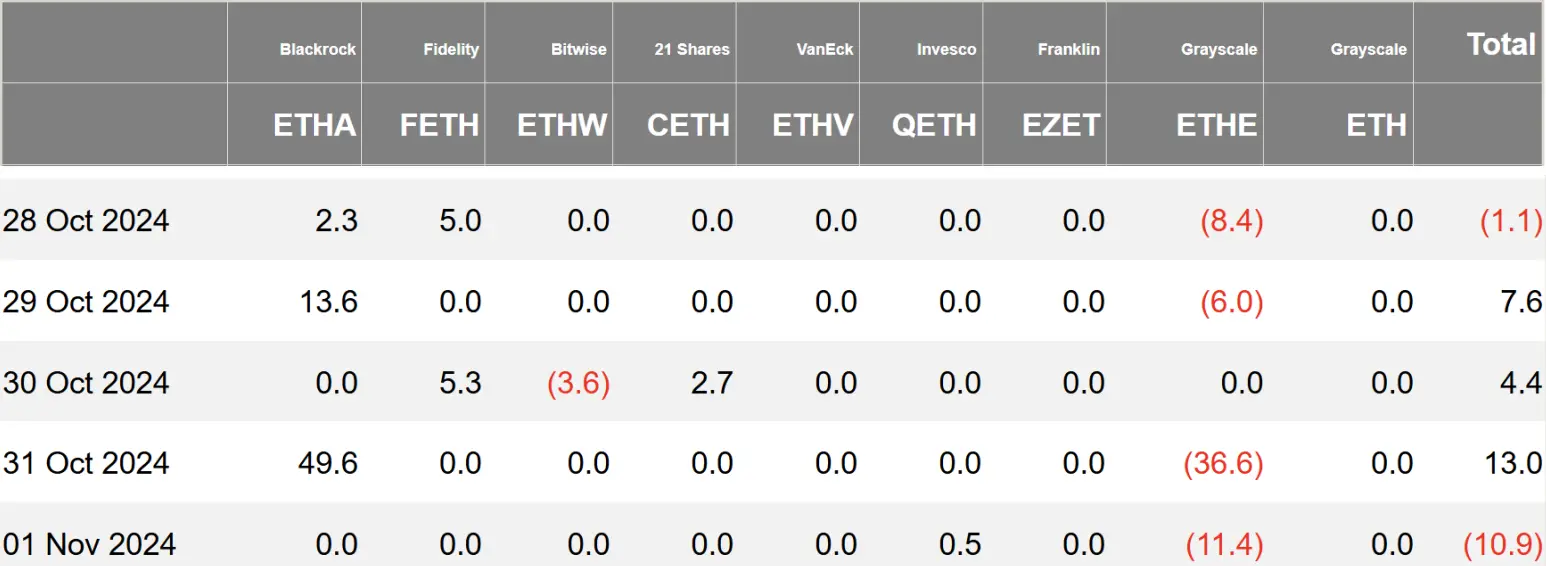Viewport: 1546px width, 566px height.
Task: Select the 2.7 CETH inflow cell
Action: point(712,382)
